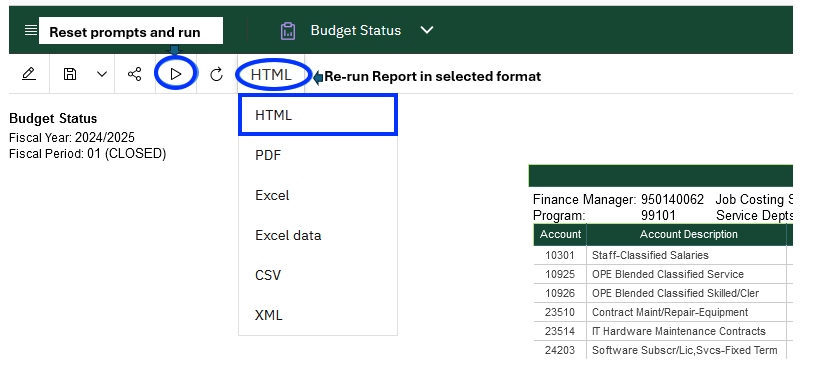Click the Program: label
This screenshot has height=383, width=832.
pos(559,215)
